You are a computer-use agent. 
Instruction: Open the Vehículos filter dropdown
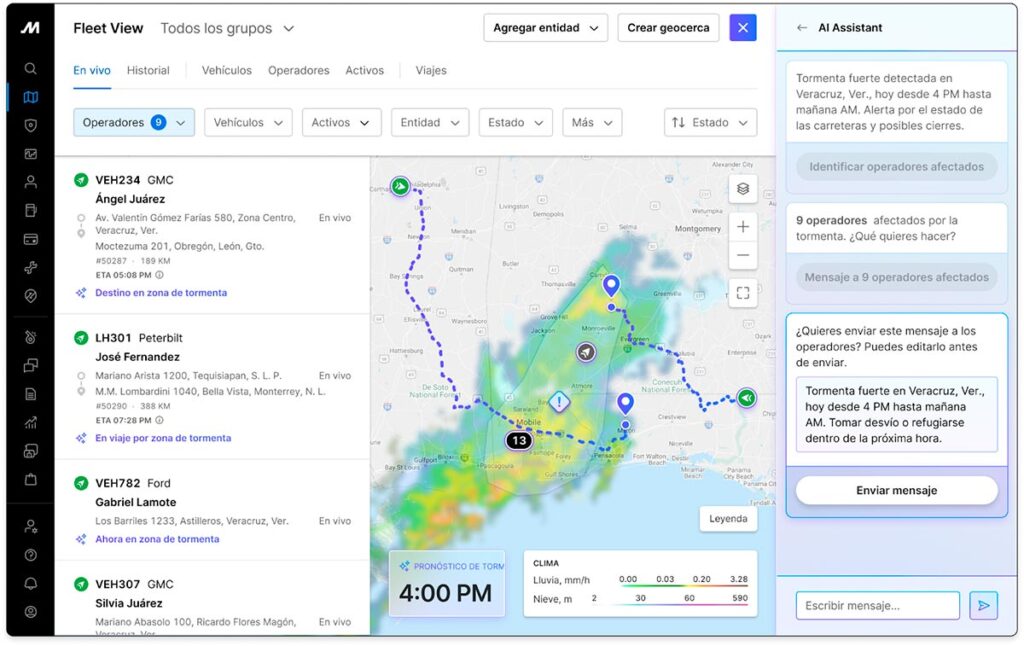[248, 123]
